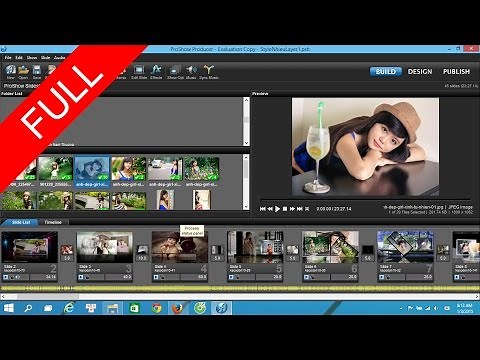The image size is (480, 360).
Task: Switch to the BUILD workspace
Action: click(x=386, y=72)
